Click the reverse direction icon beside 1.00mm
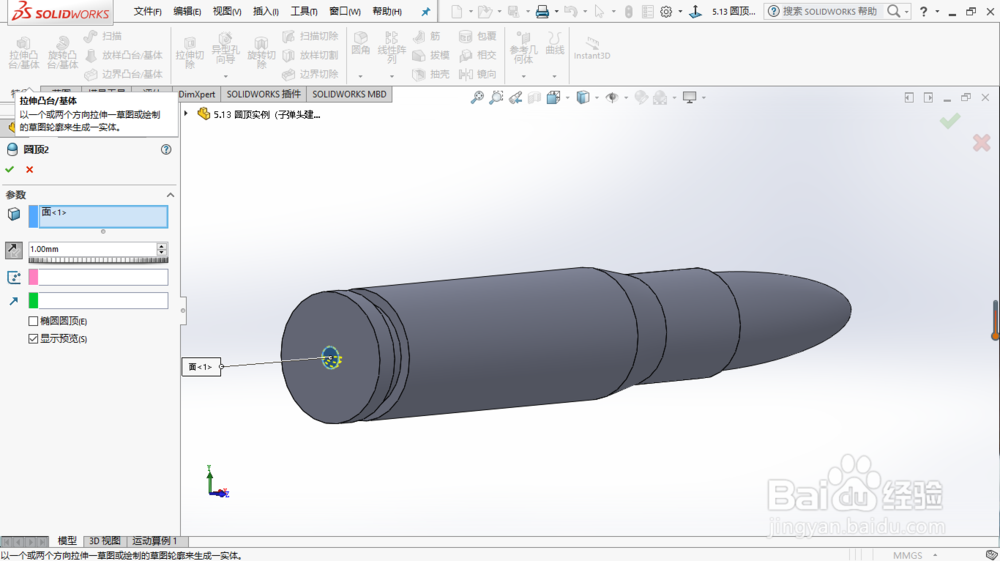Screen dimensions: 1000x561 coord(14,250)
